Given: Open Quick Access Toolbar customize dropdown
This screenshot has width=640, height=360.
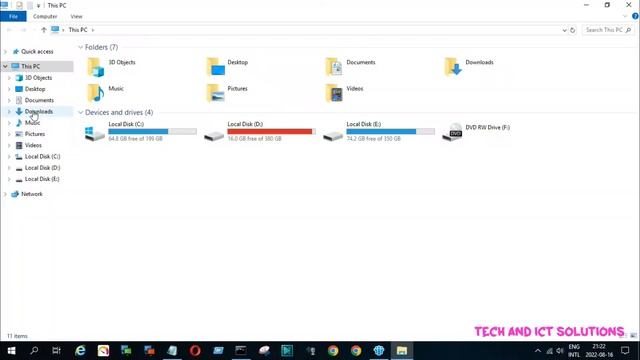Looking at the screenshot, I should (38, 6).
